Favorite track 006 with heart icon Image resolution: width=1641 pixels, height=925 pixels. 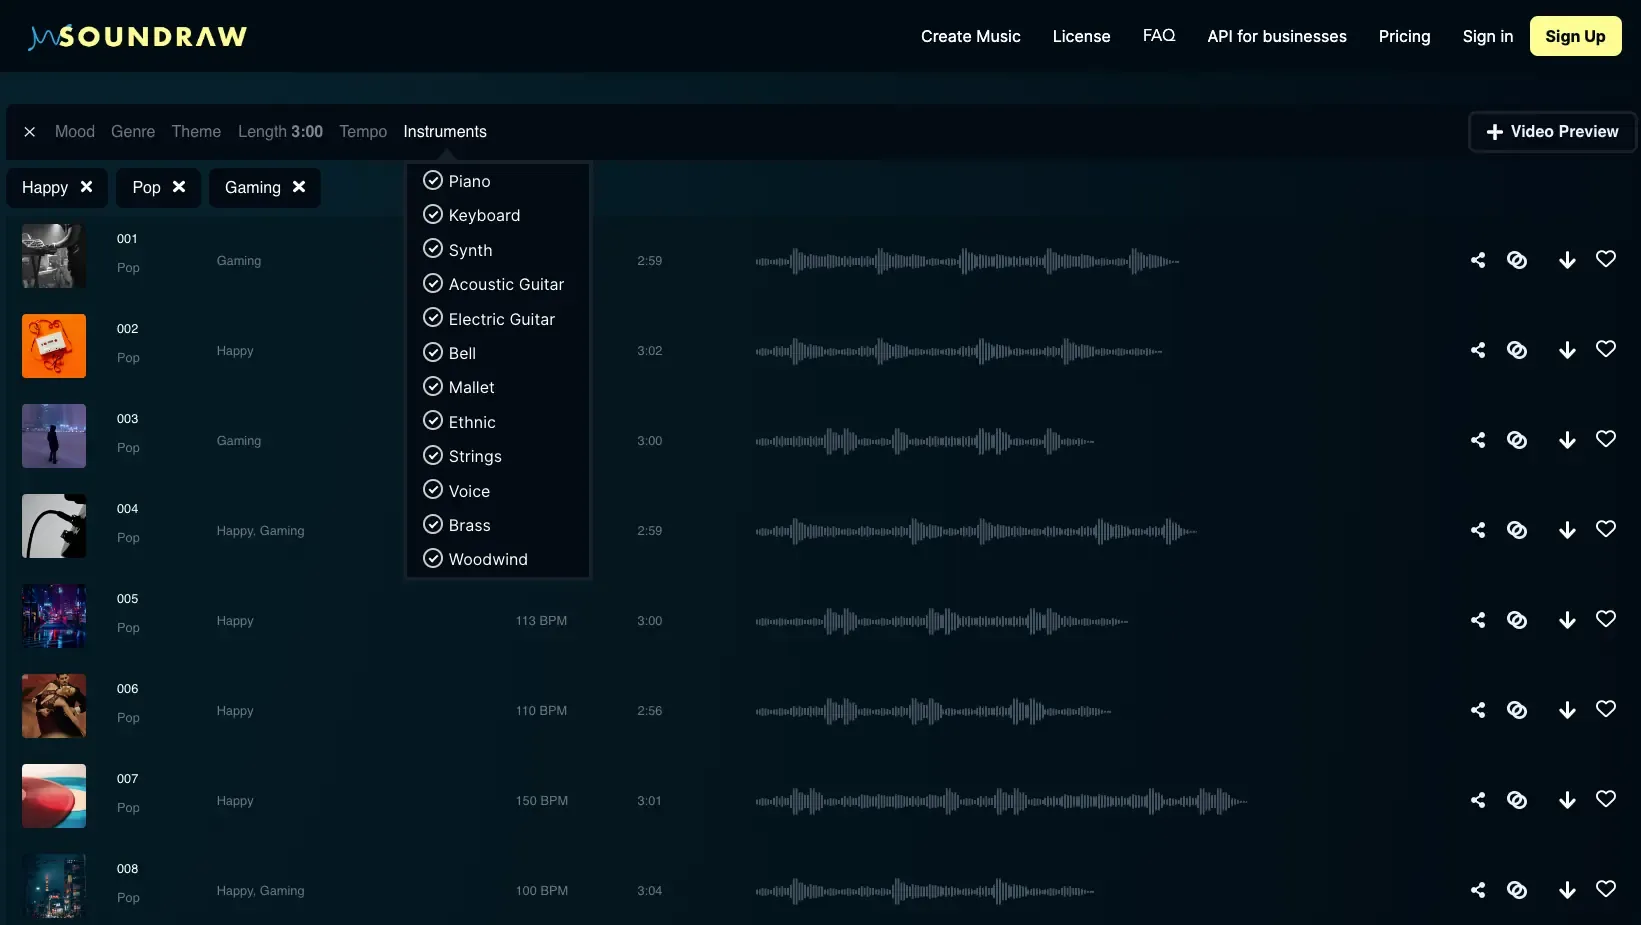click(1606, 709)
